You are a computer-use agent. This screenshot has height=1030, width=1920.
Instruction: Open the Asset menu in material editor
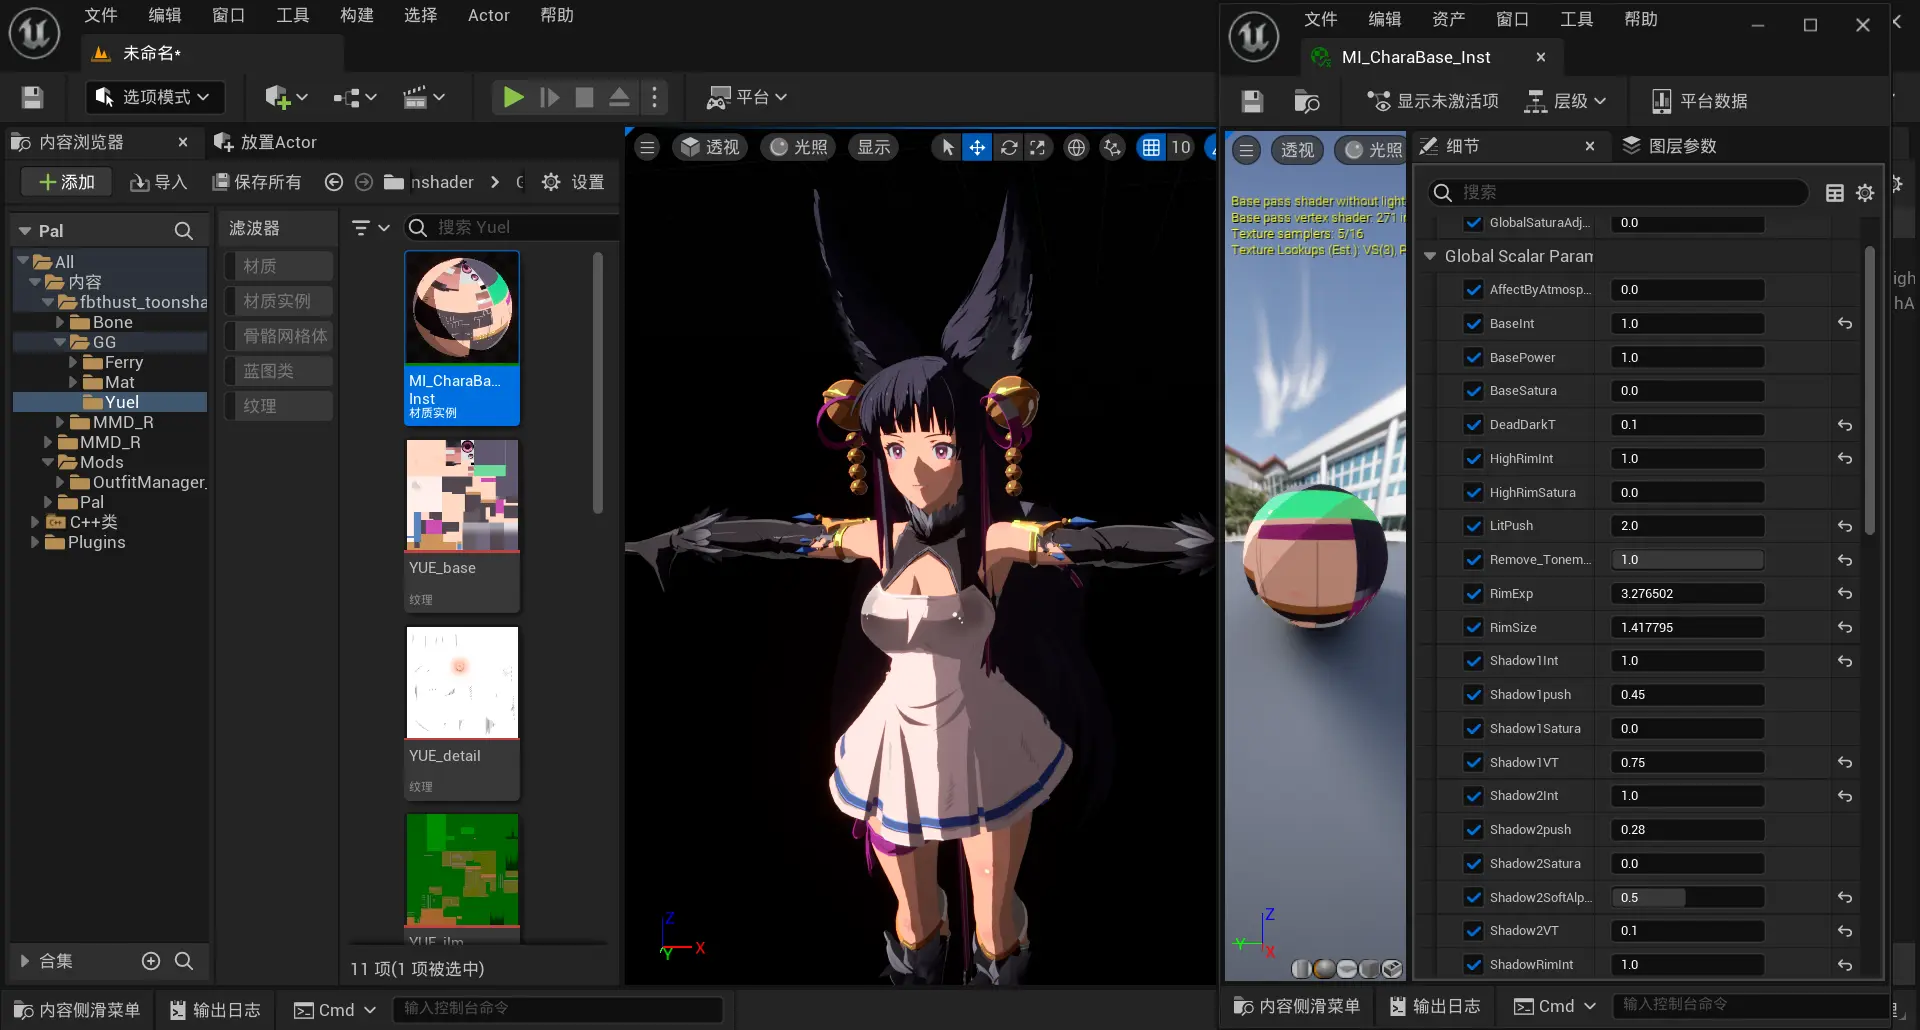(x=1448, y=19)
